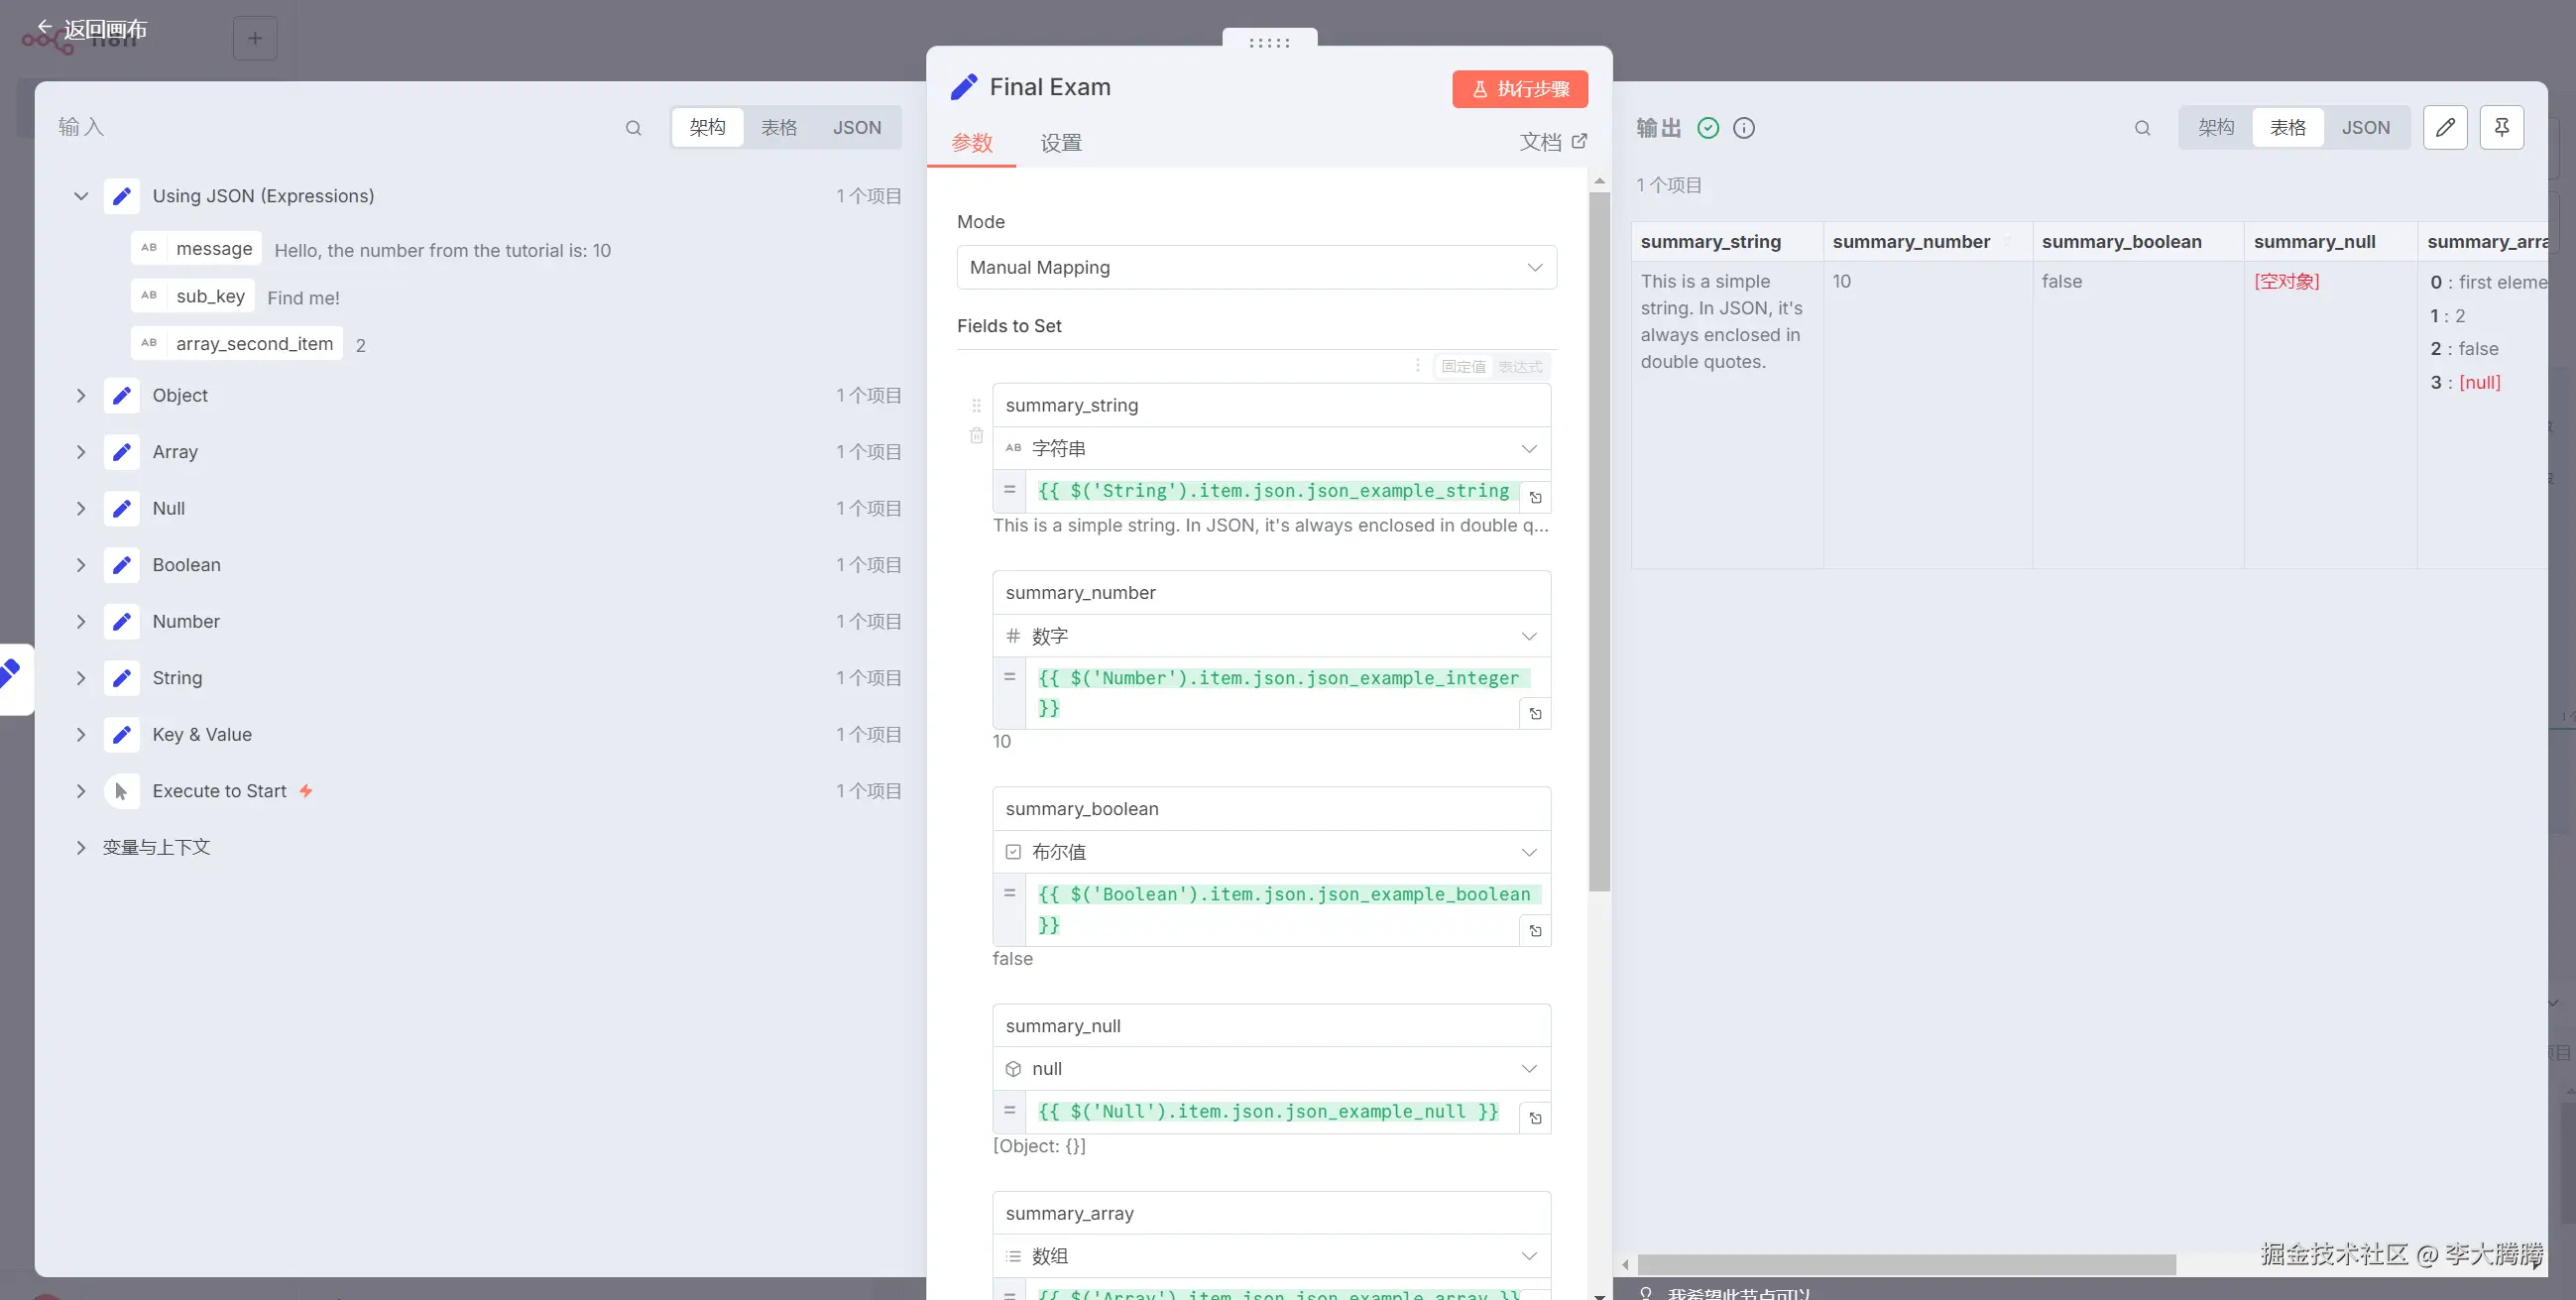
Task: Open expression editor for summary_number field
Action: pos(1536,714)
